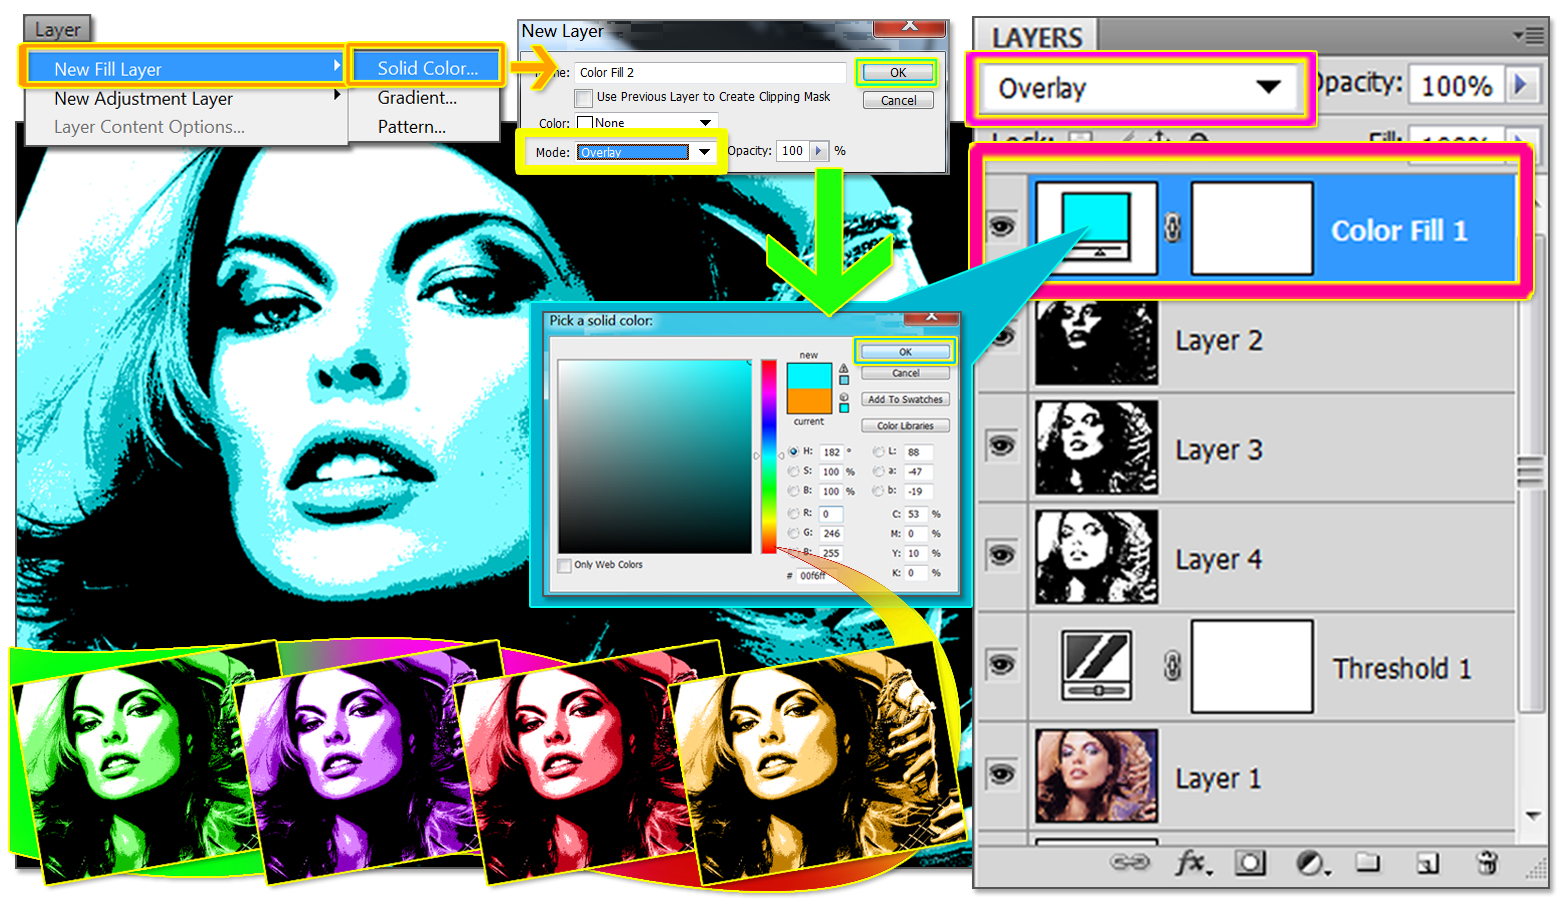1566x912 pixels.
Task: Click the Add layer mask icon
Action: (x=1250, y=864)
